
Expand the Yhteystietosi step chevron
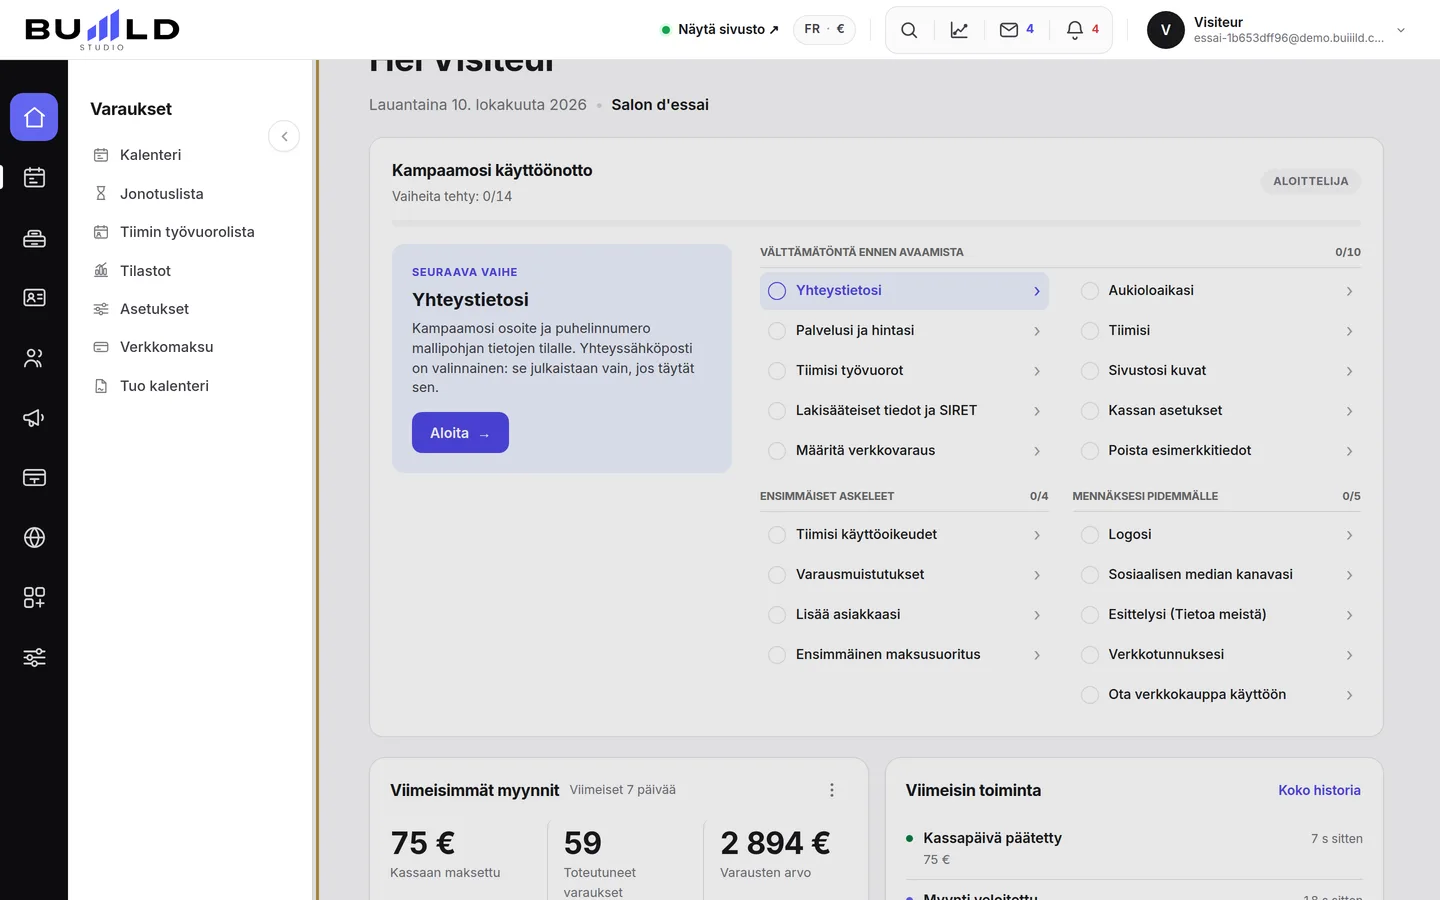(x=1037, y=291)
